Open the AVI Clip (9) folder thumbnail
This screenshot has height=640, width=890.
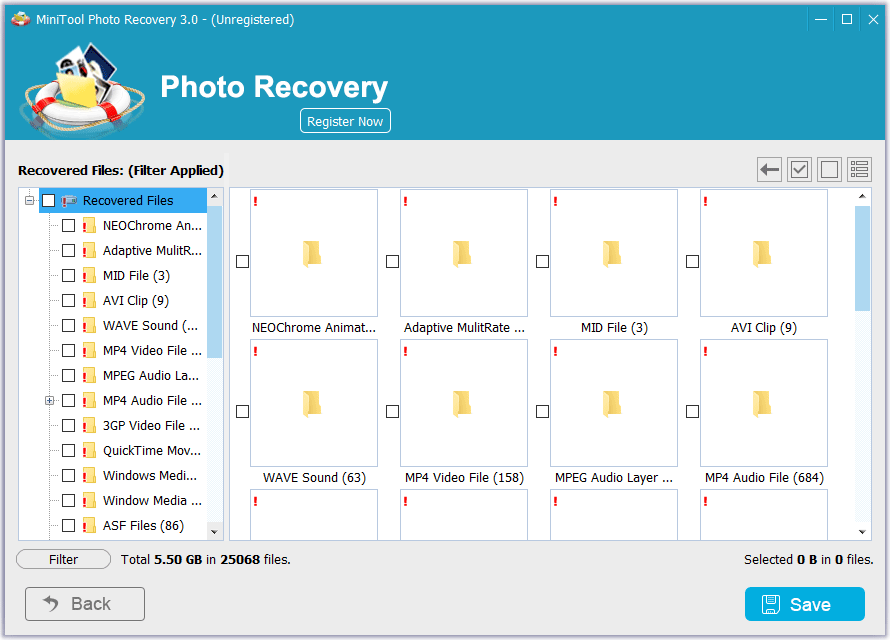tap(763, 253)
